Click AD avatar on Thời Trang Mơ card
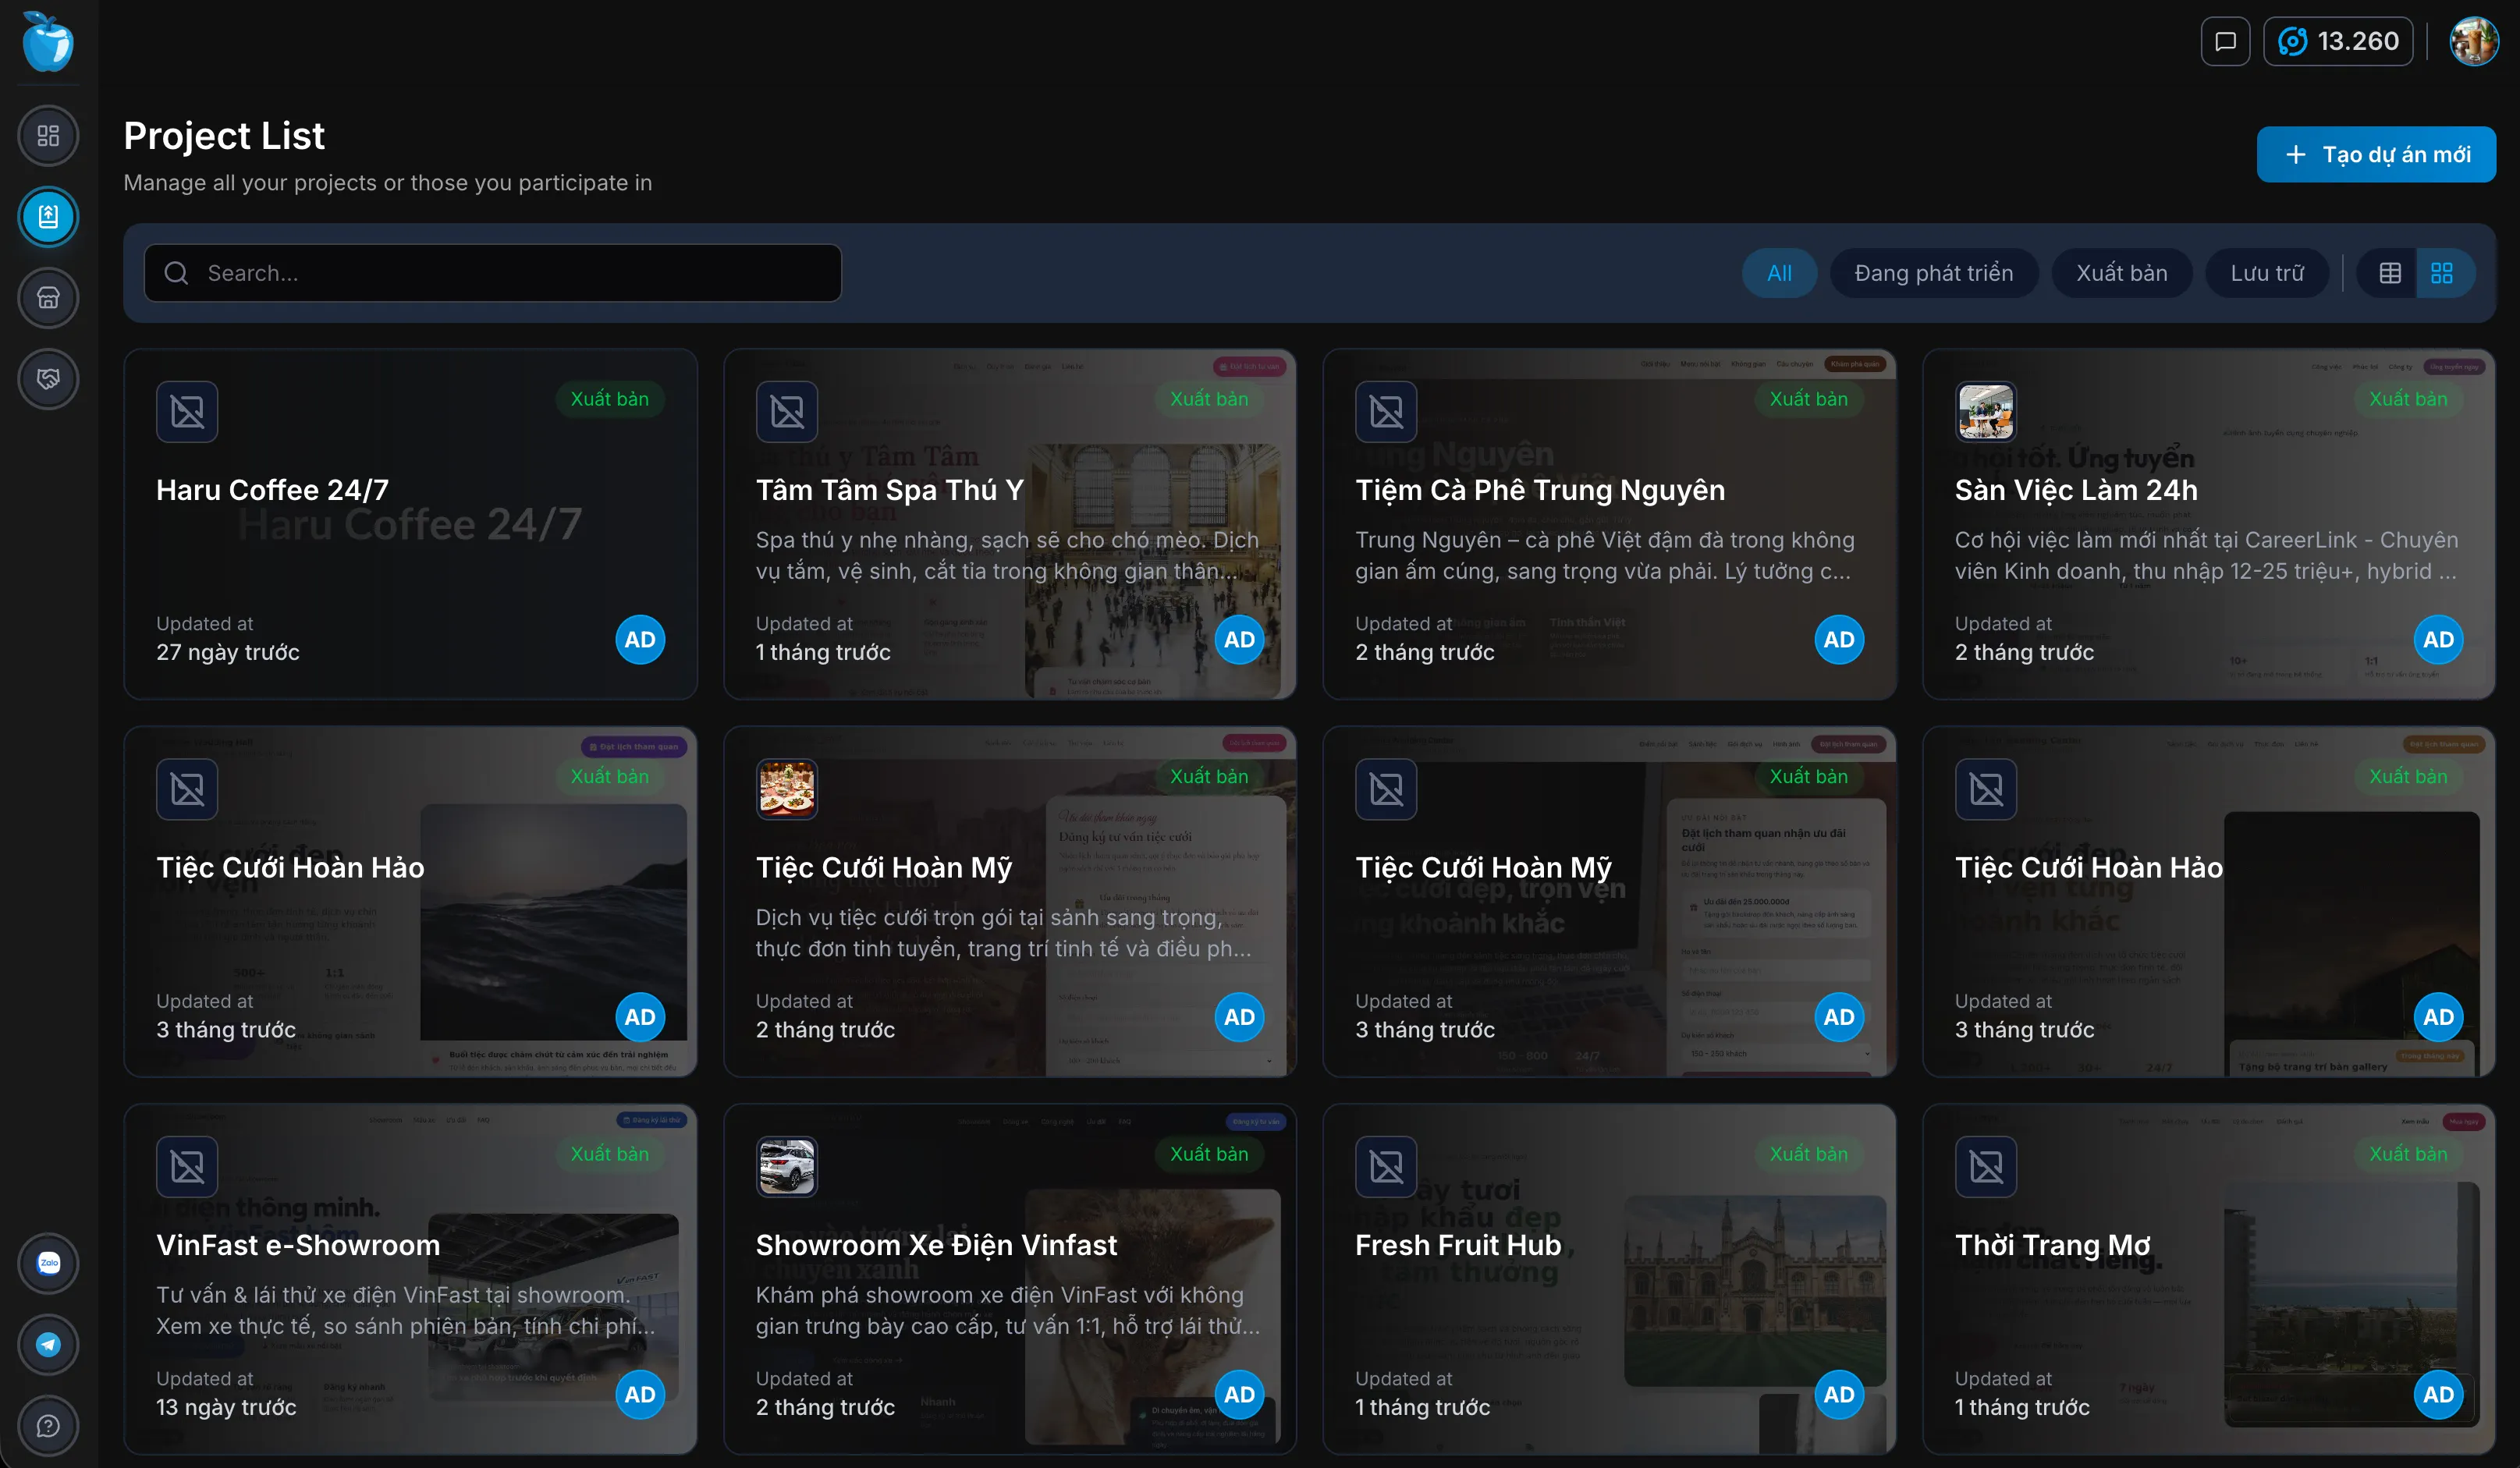 coord(2439,1394)
